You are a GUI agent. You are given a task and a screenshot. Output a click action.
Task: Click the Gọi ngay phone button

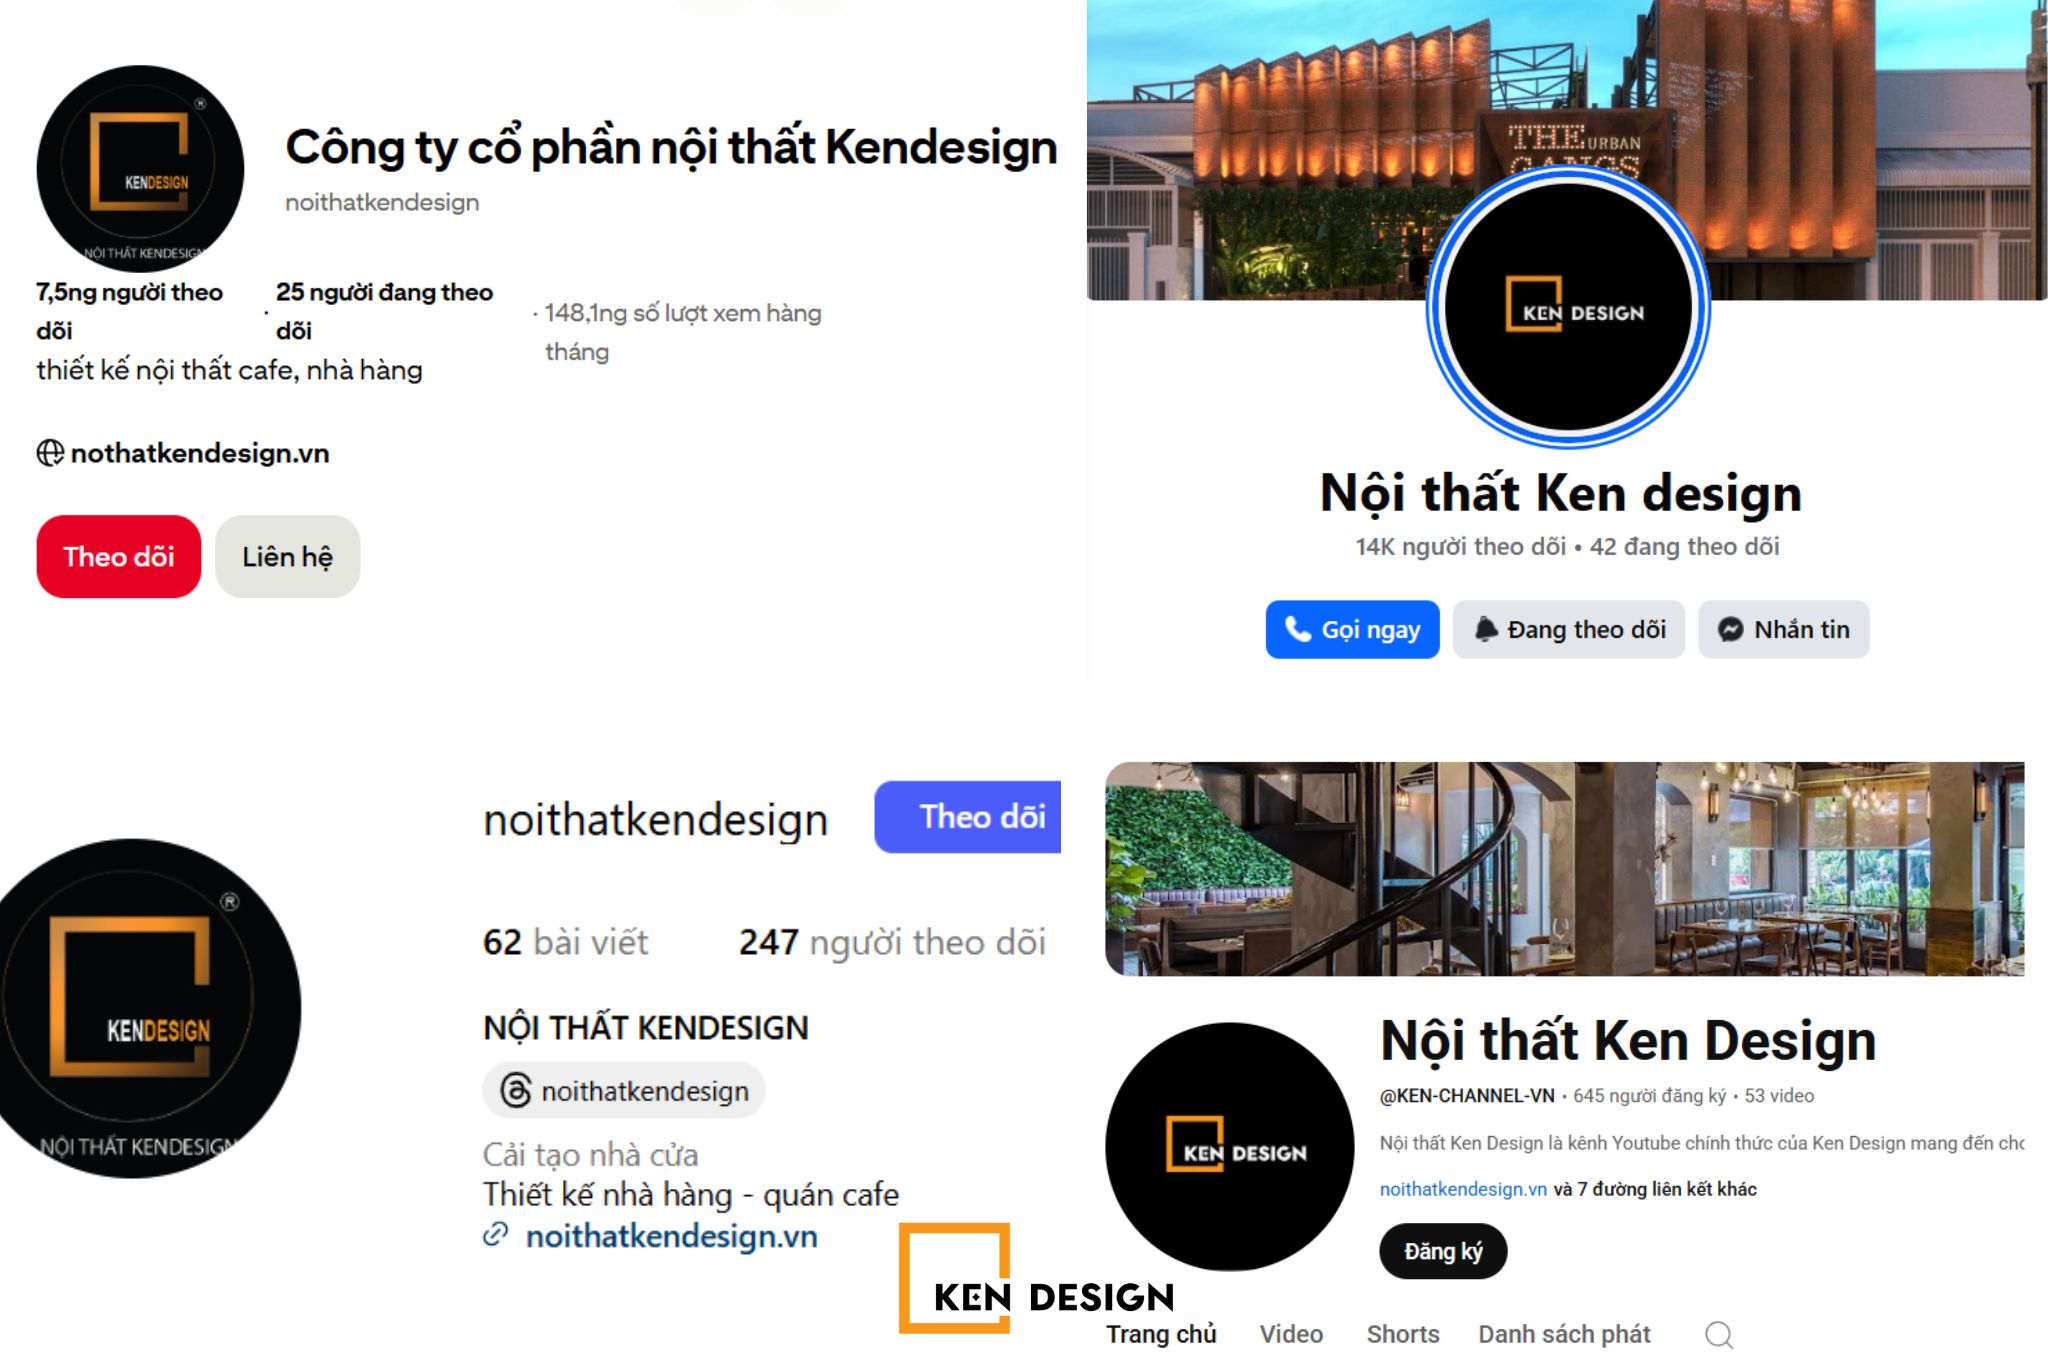click(x=1352, y=630)
